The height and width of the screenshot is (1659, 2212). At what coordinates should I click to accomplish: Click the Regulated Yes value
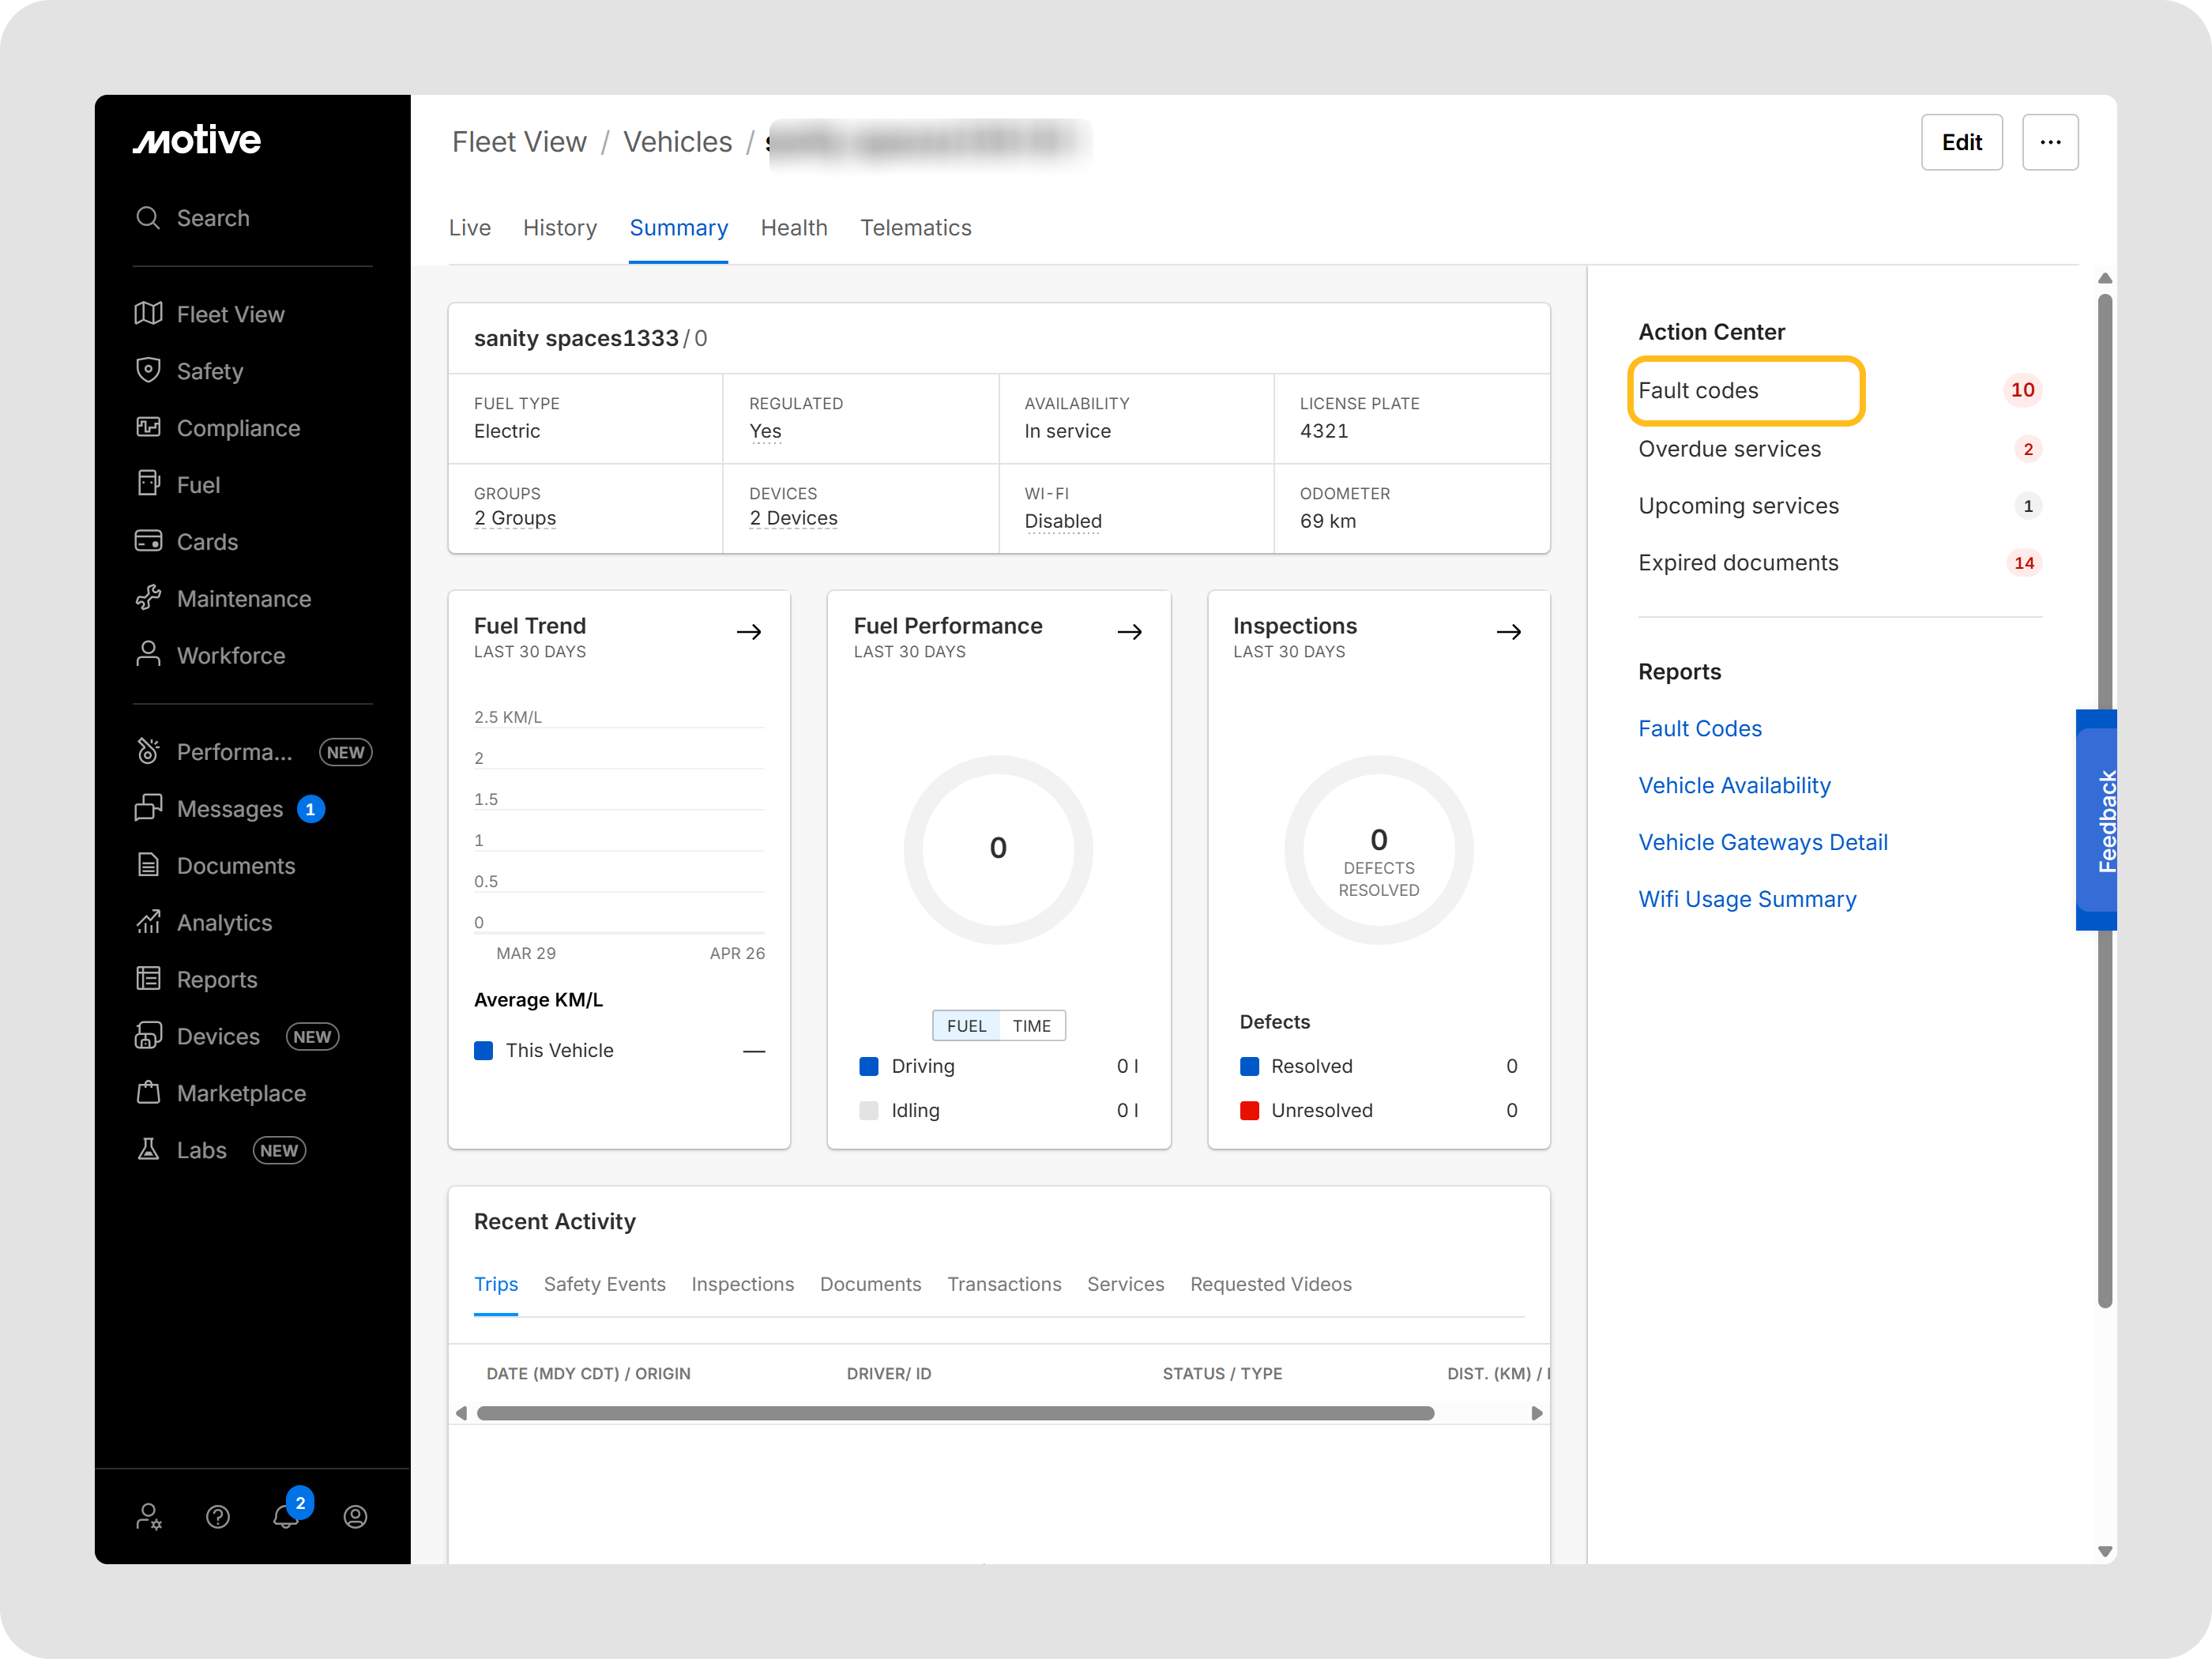click(765, 431)
